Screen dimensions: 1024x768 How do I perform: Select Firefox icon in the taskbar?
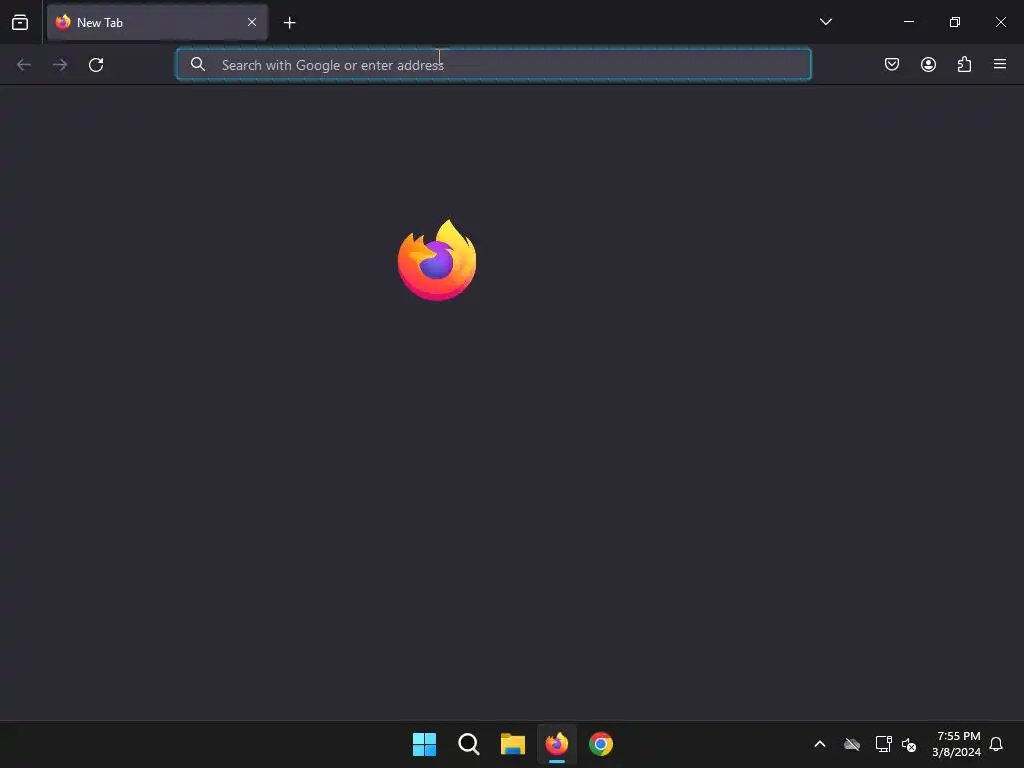click(556, 744)
